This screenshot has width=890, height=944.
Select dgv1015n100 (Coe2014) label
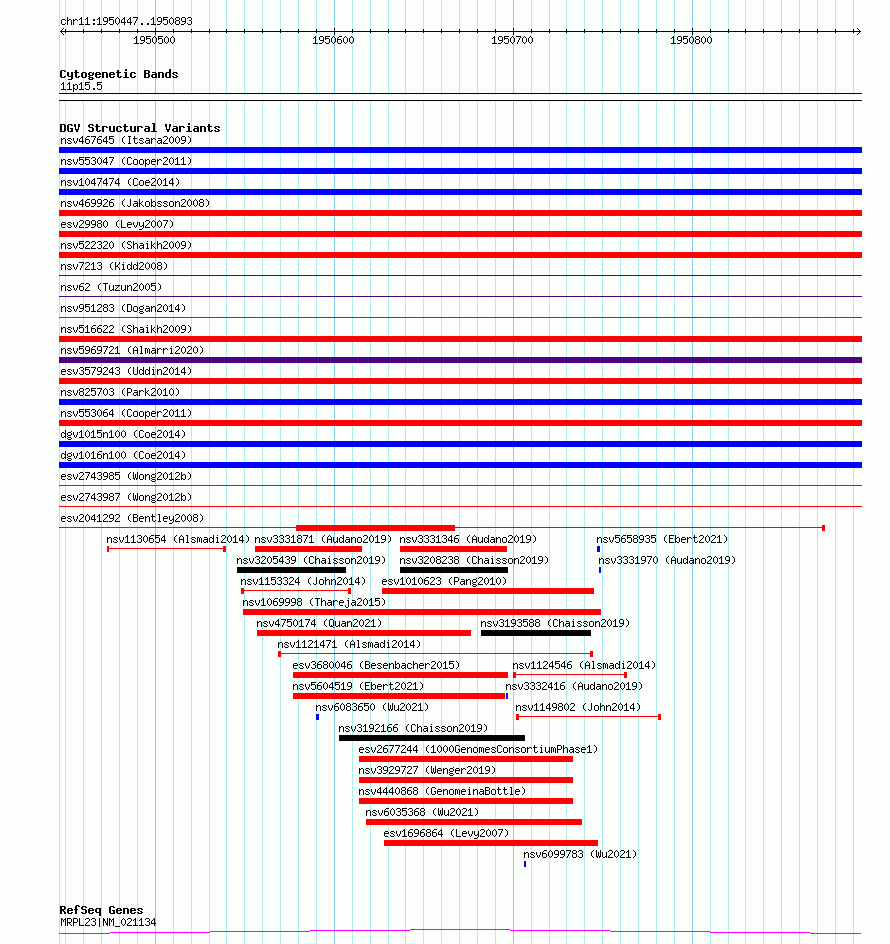123,434
